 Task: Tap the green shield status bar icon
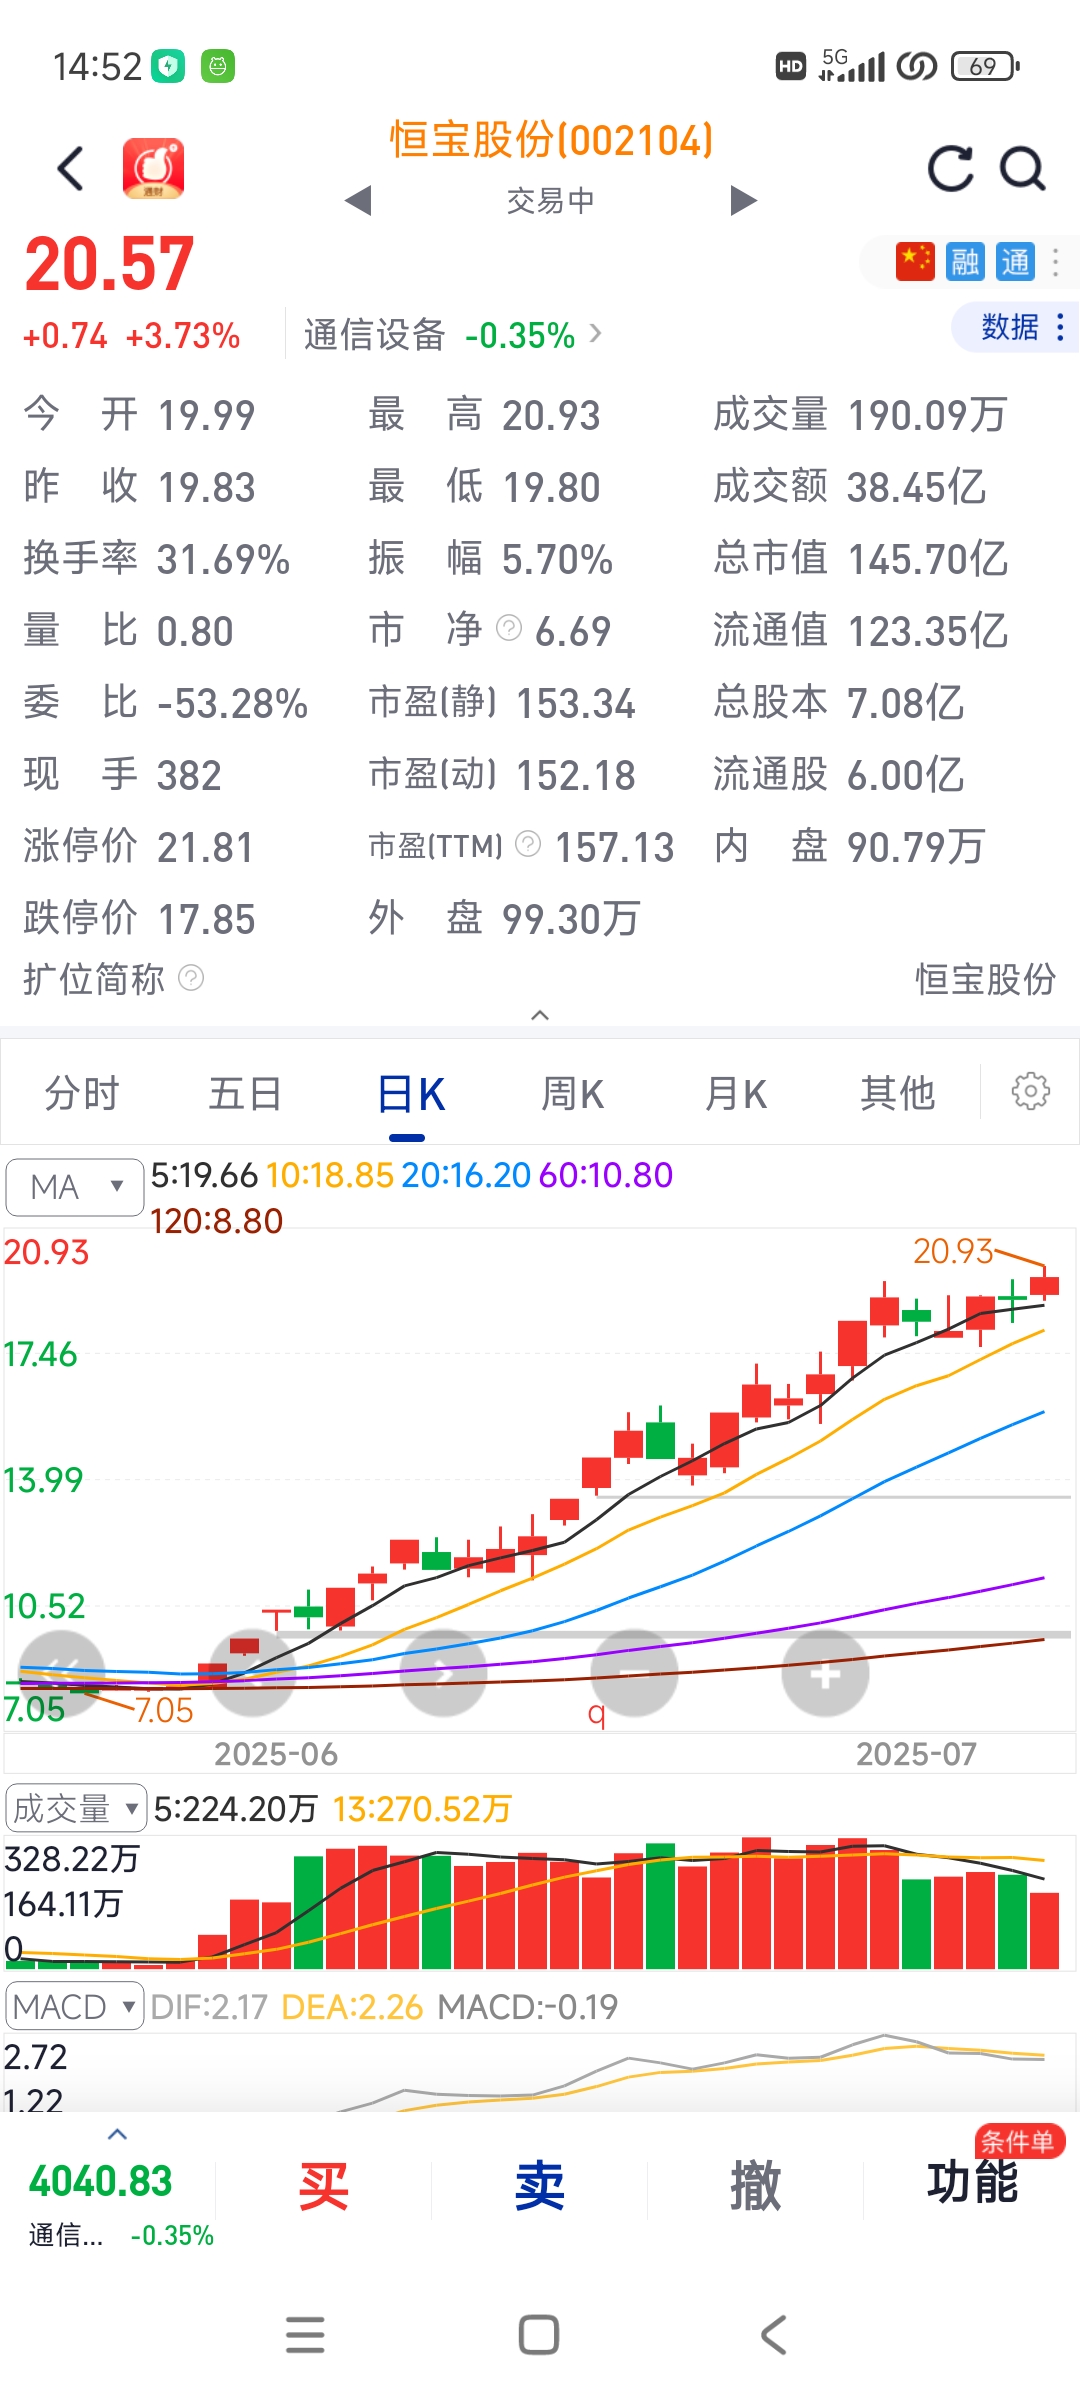(168, 66)
